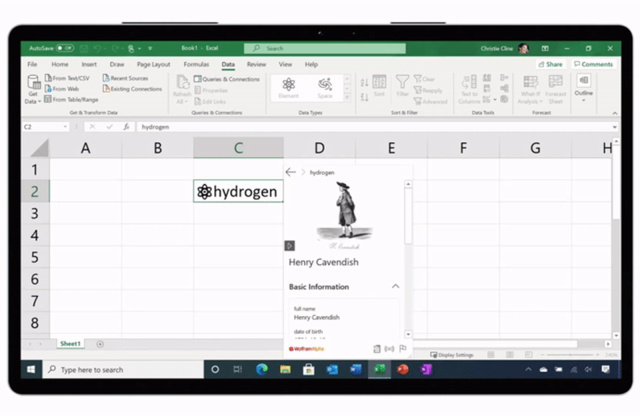Select the Element data type icon
The width and height of the screenshot is (640, 416).
(x=289, y=86)
